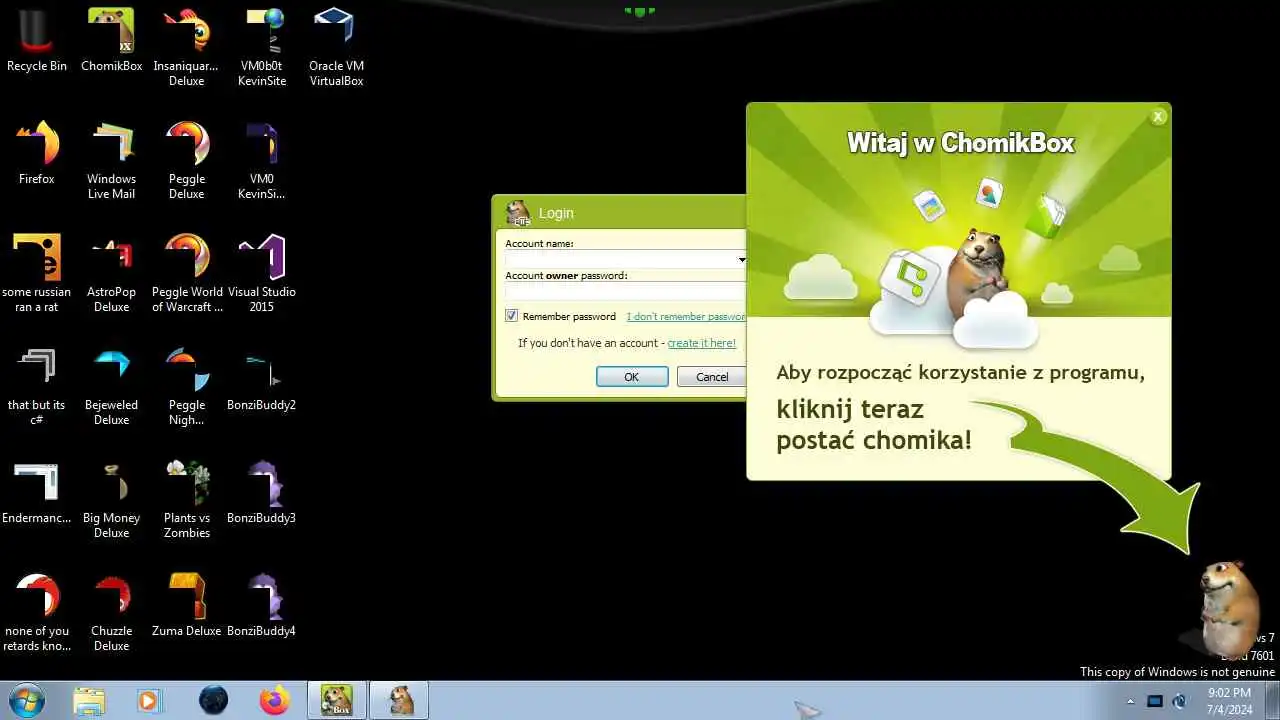Open the dark globe taskbar app
Viewport: 1280px width, 720px height.
(x=213, y=701)
